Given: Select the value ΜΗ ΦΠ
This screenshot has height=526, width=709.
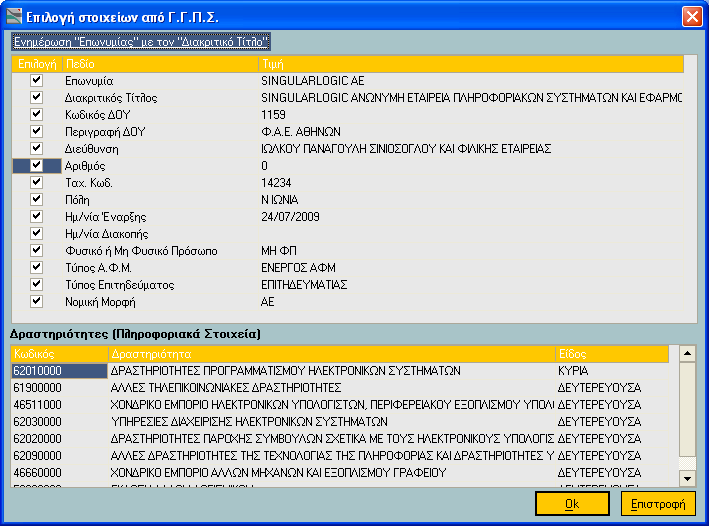Looking at the screenshot, I should tap(279, 251).
